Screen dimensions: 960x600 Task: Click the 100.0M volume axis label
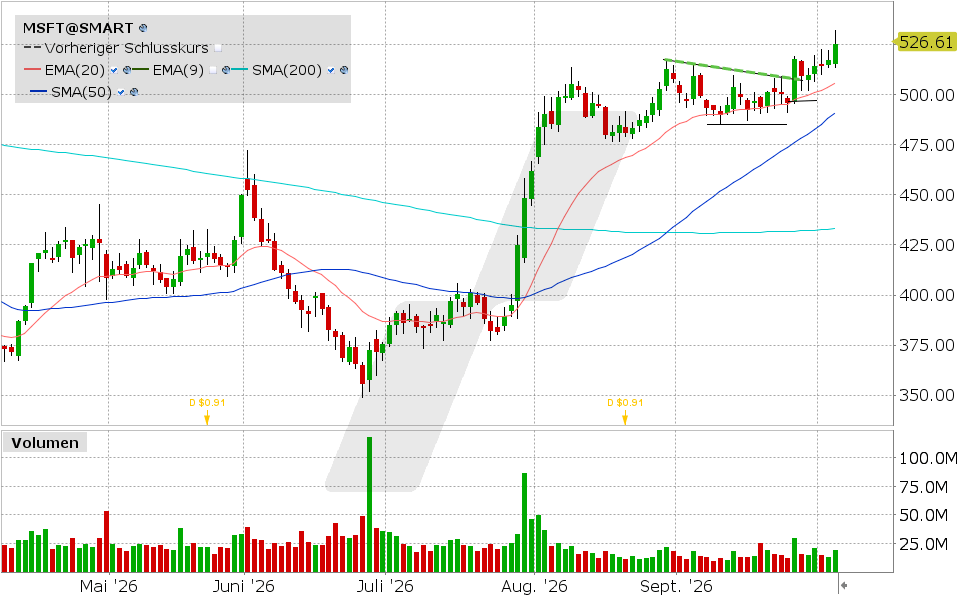coord(928,458)
